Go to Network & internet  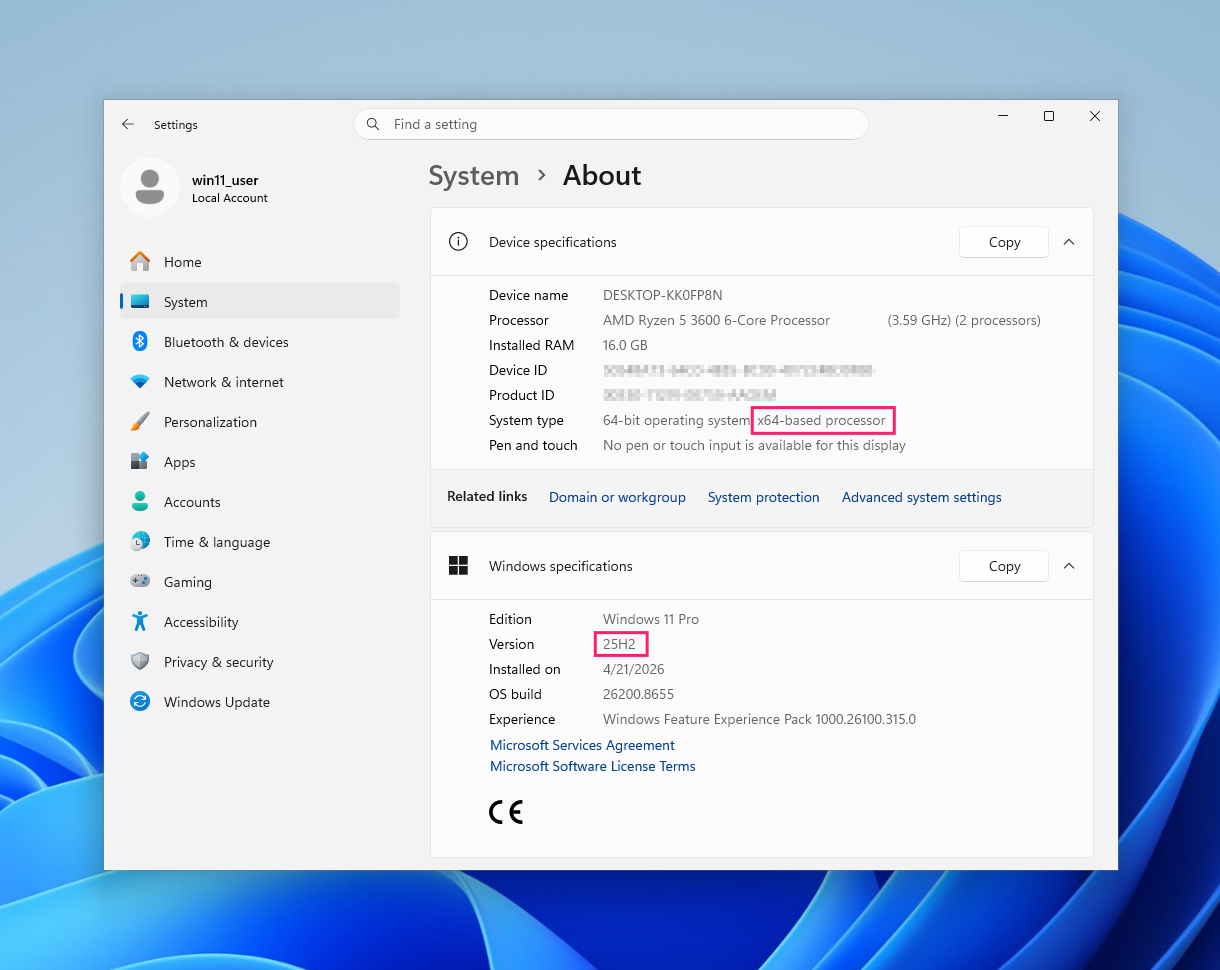[x=260, y=382]
